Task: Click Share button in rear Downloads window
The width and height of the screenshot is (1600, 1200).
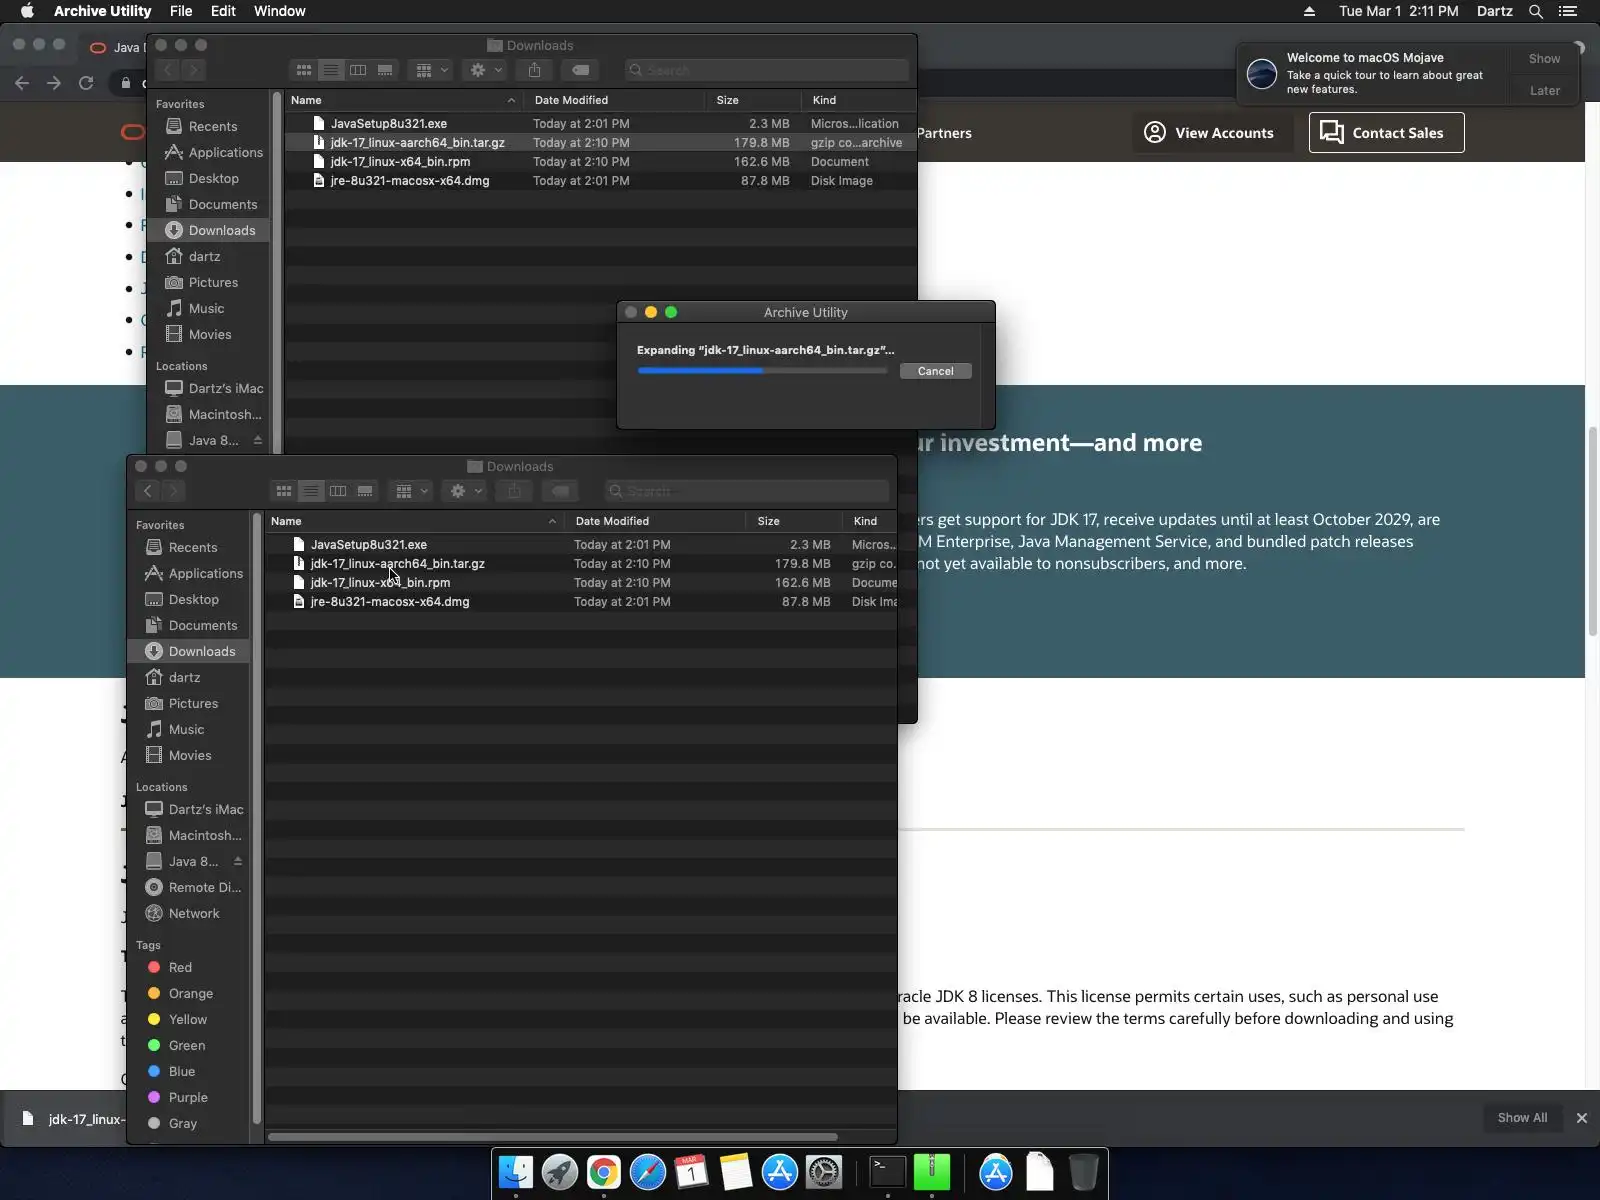Action: coord(534,70)
